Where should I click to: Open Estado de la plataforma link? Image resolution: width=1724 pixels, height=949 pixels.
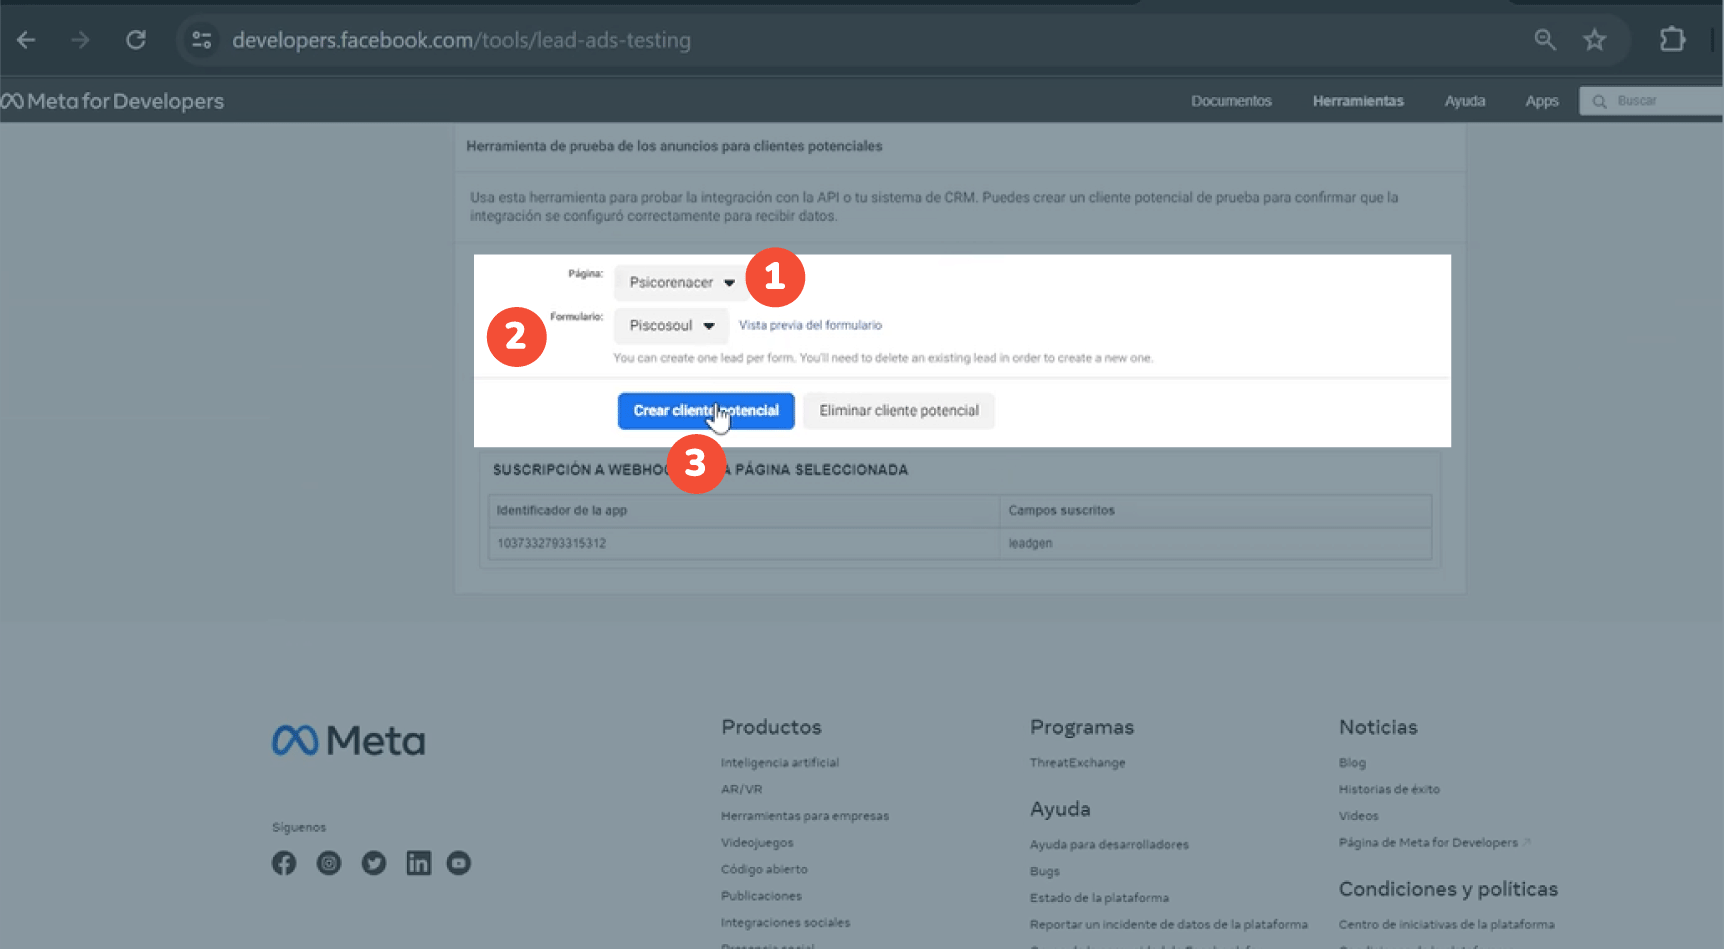click(x=1099, y=898)
